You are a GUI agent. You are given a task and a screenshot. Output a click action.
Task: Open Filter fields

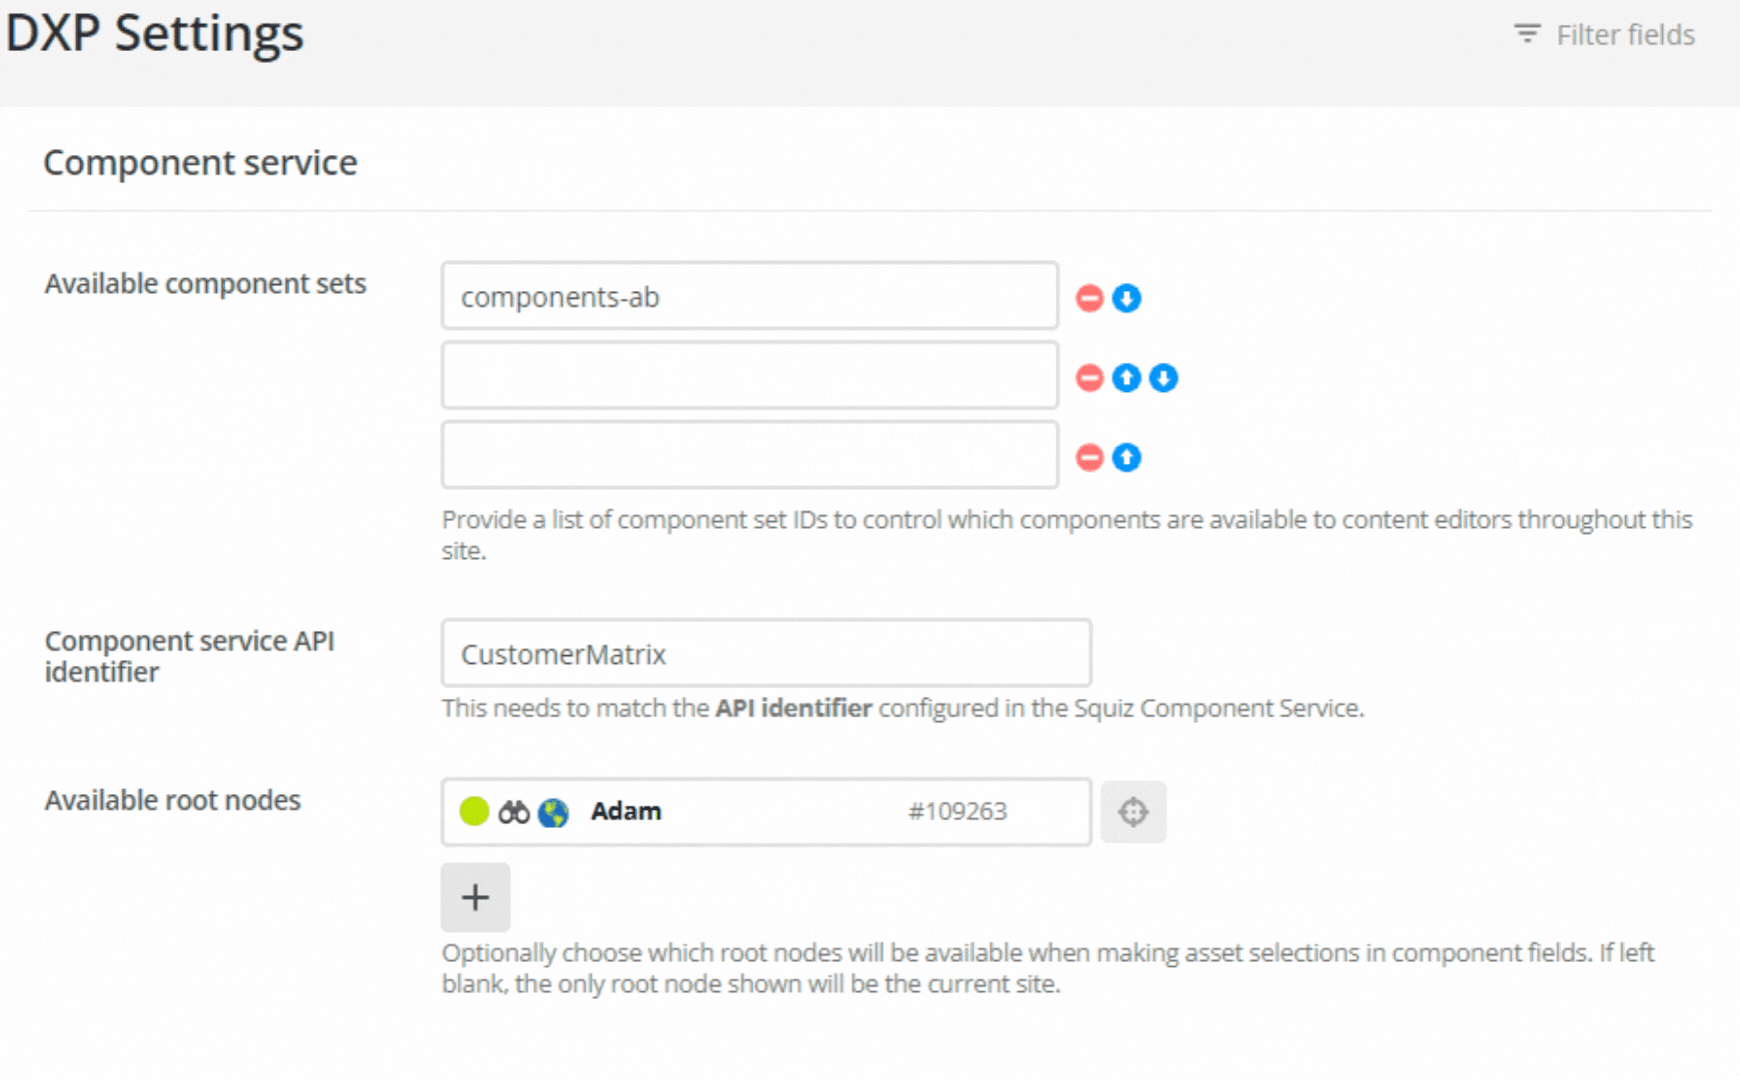1624,33
